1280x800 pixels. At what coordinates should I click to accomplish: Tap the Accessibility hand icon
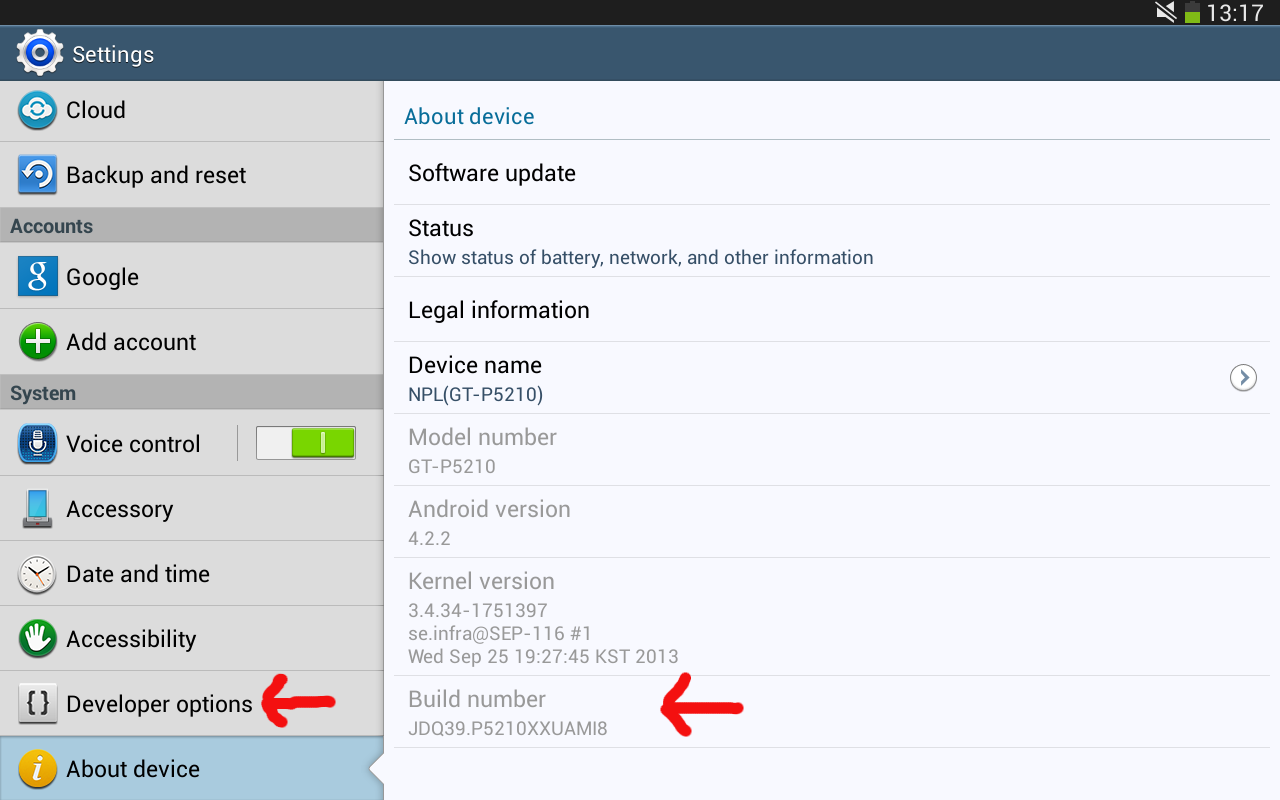tap(38, 639)
